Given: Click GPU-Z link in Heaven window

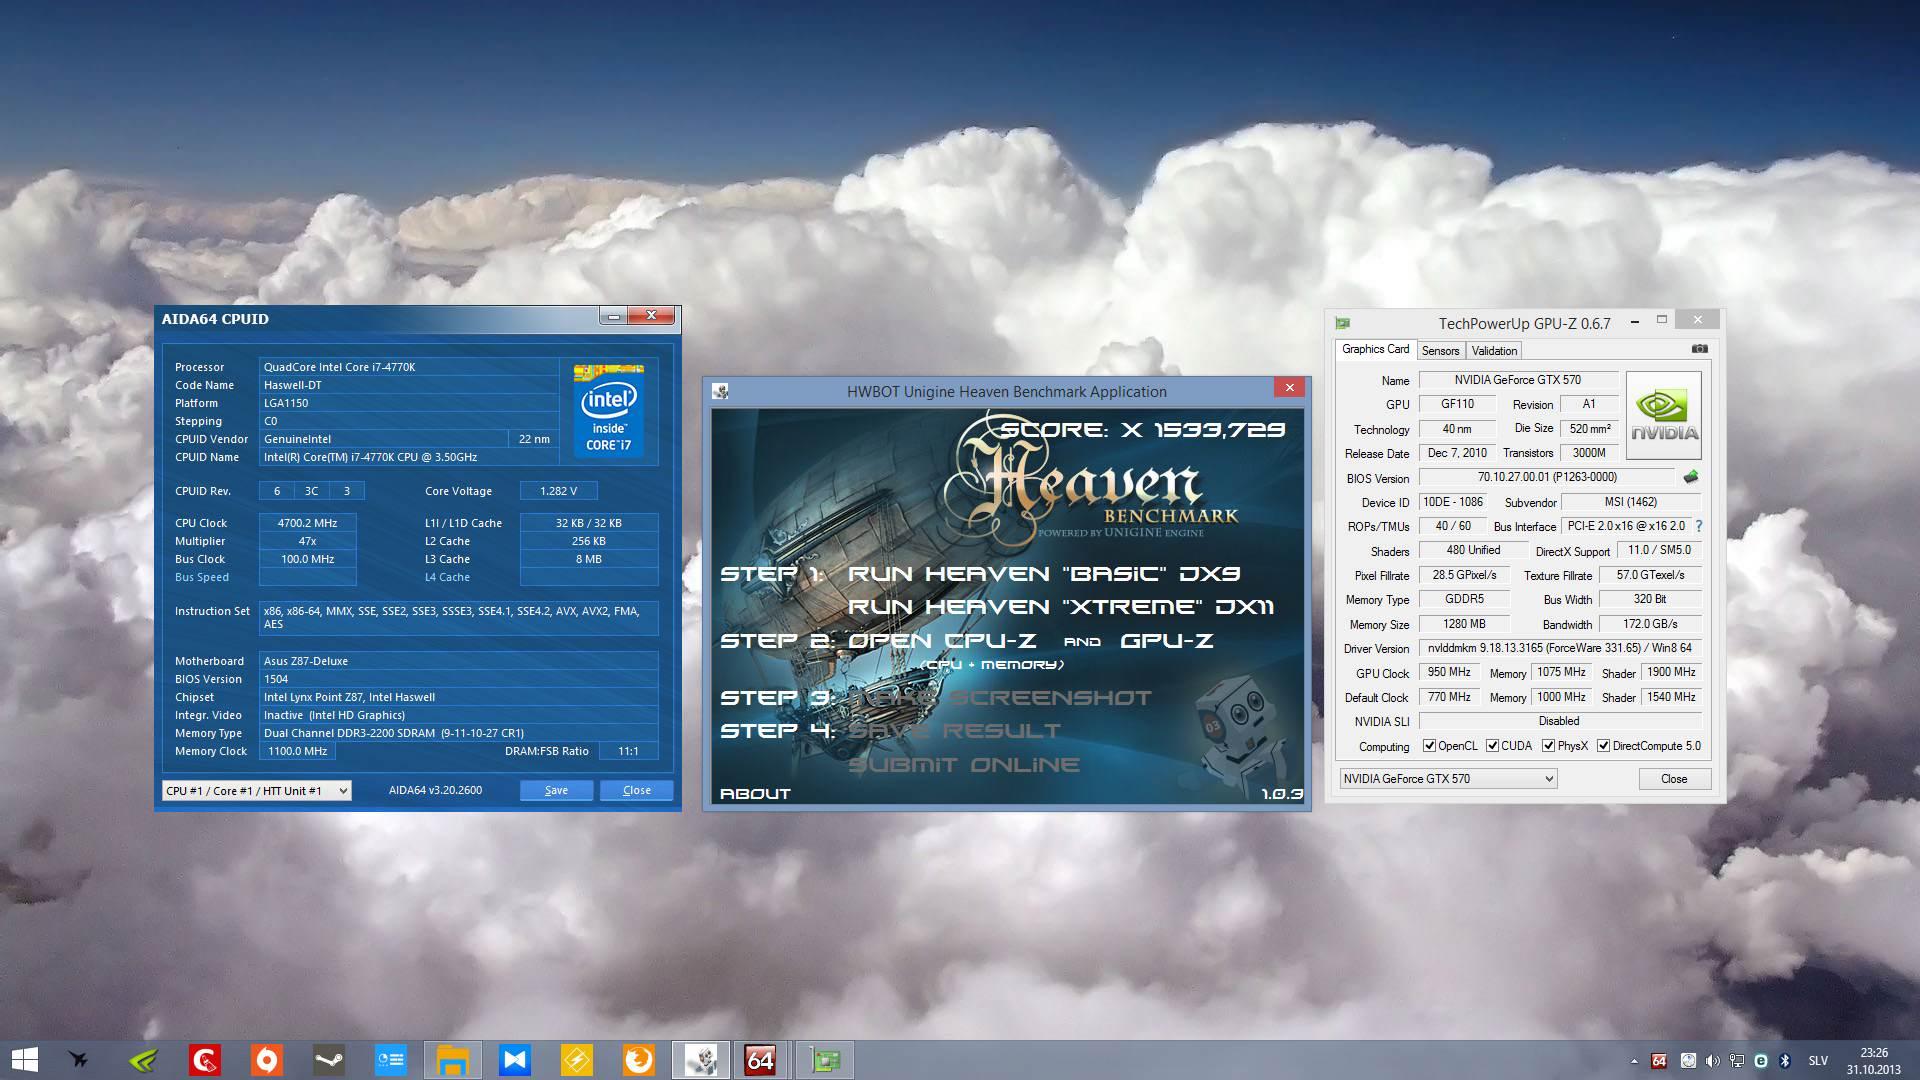Looking at the screenshot, I should [x=1167, y=641].
